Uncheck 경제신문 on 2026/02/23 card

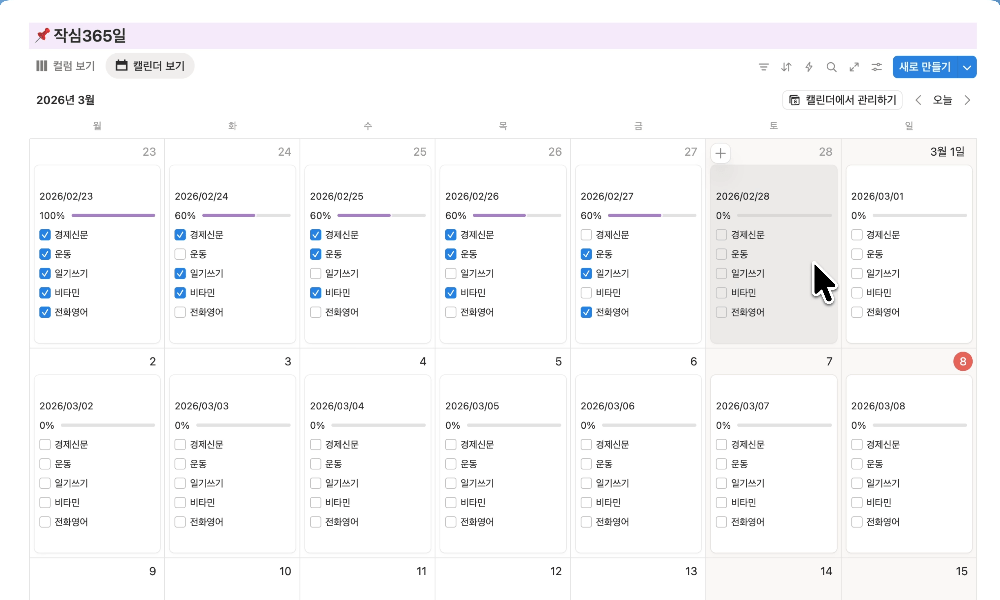pos(45,235)
